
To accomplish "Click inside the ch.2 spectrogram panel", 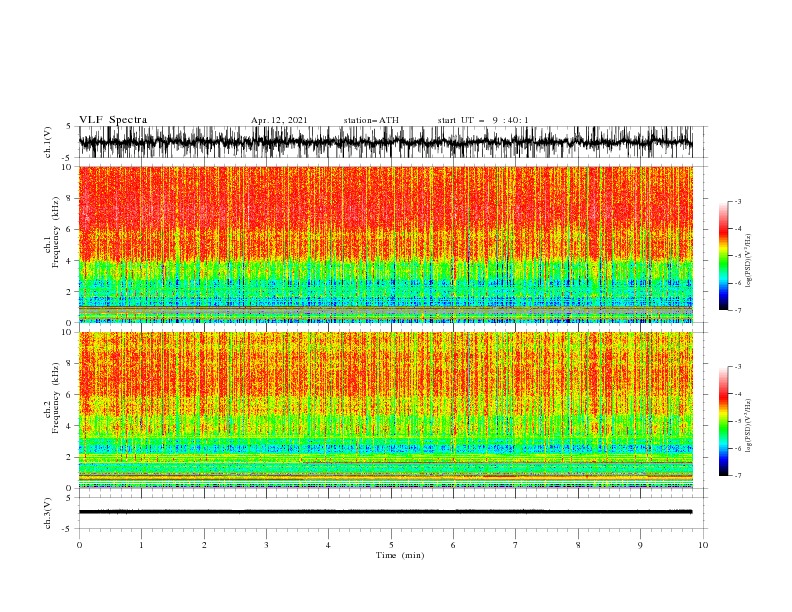I will coord(385,410).
